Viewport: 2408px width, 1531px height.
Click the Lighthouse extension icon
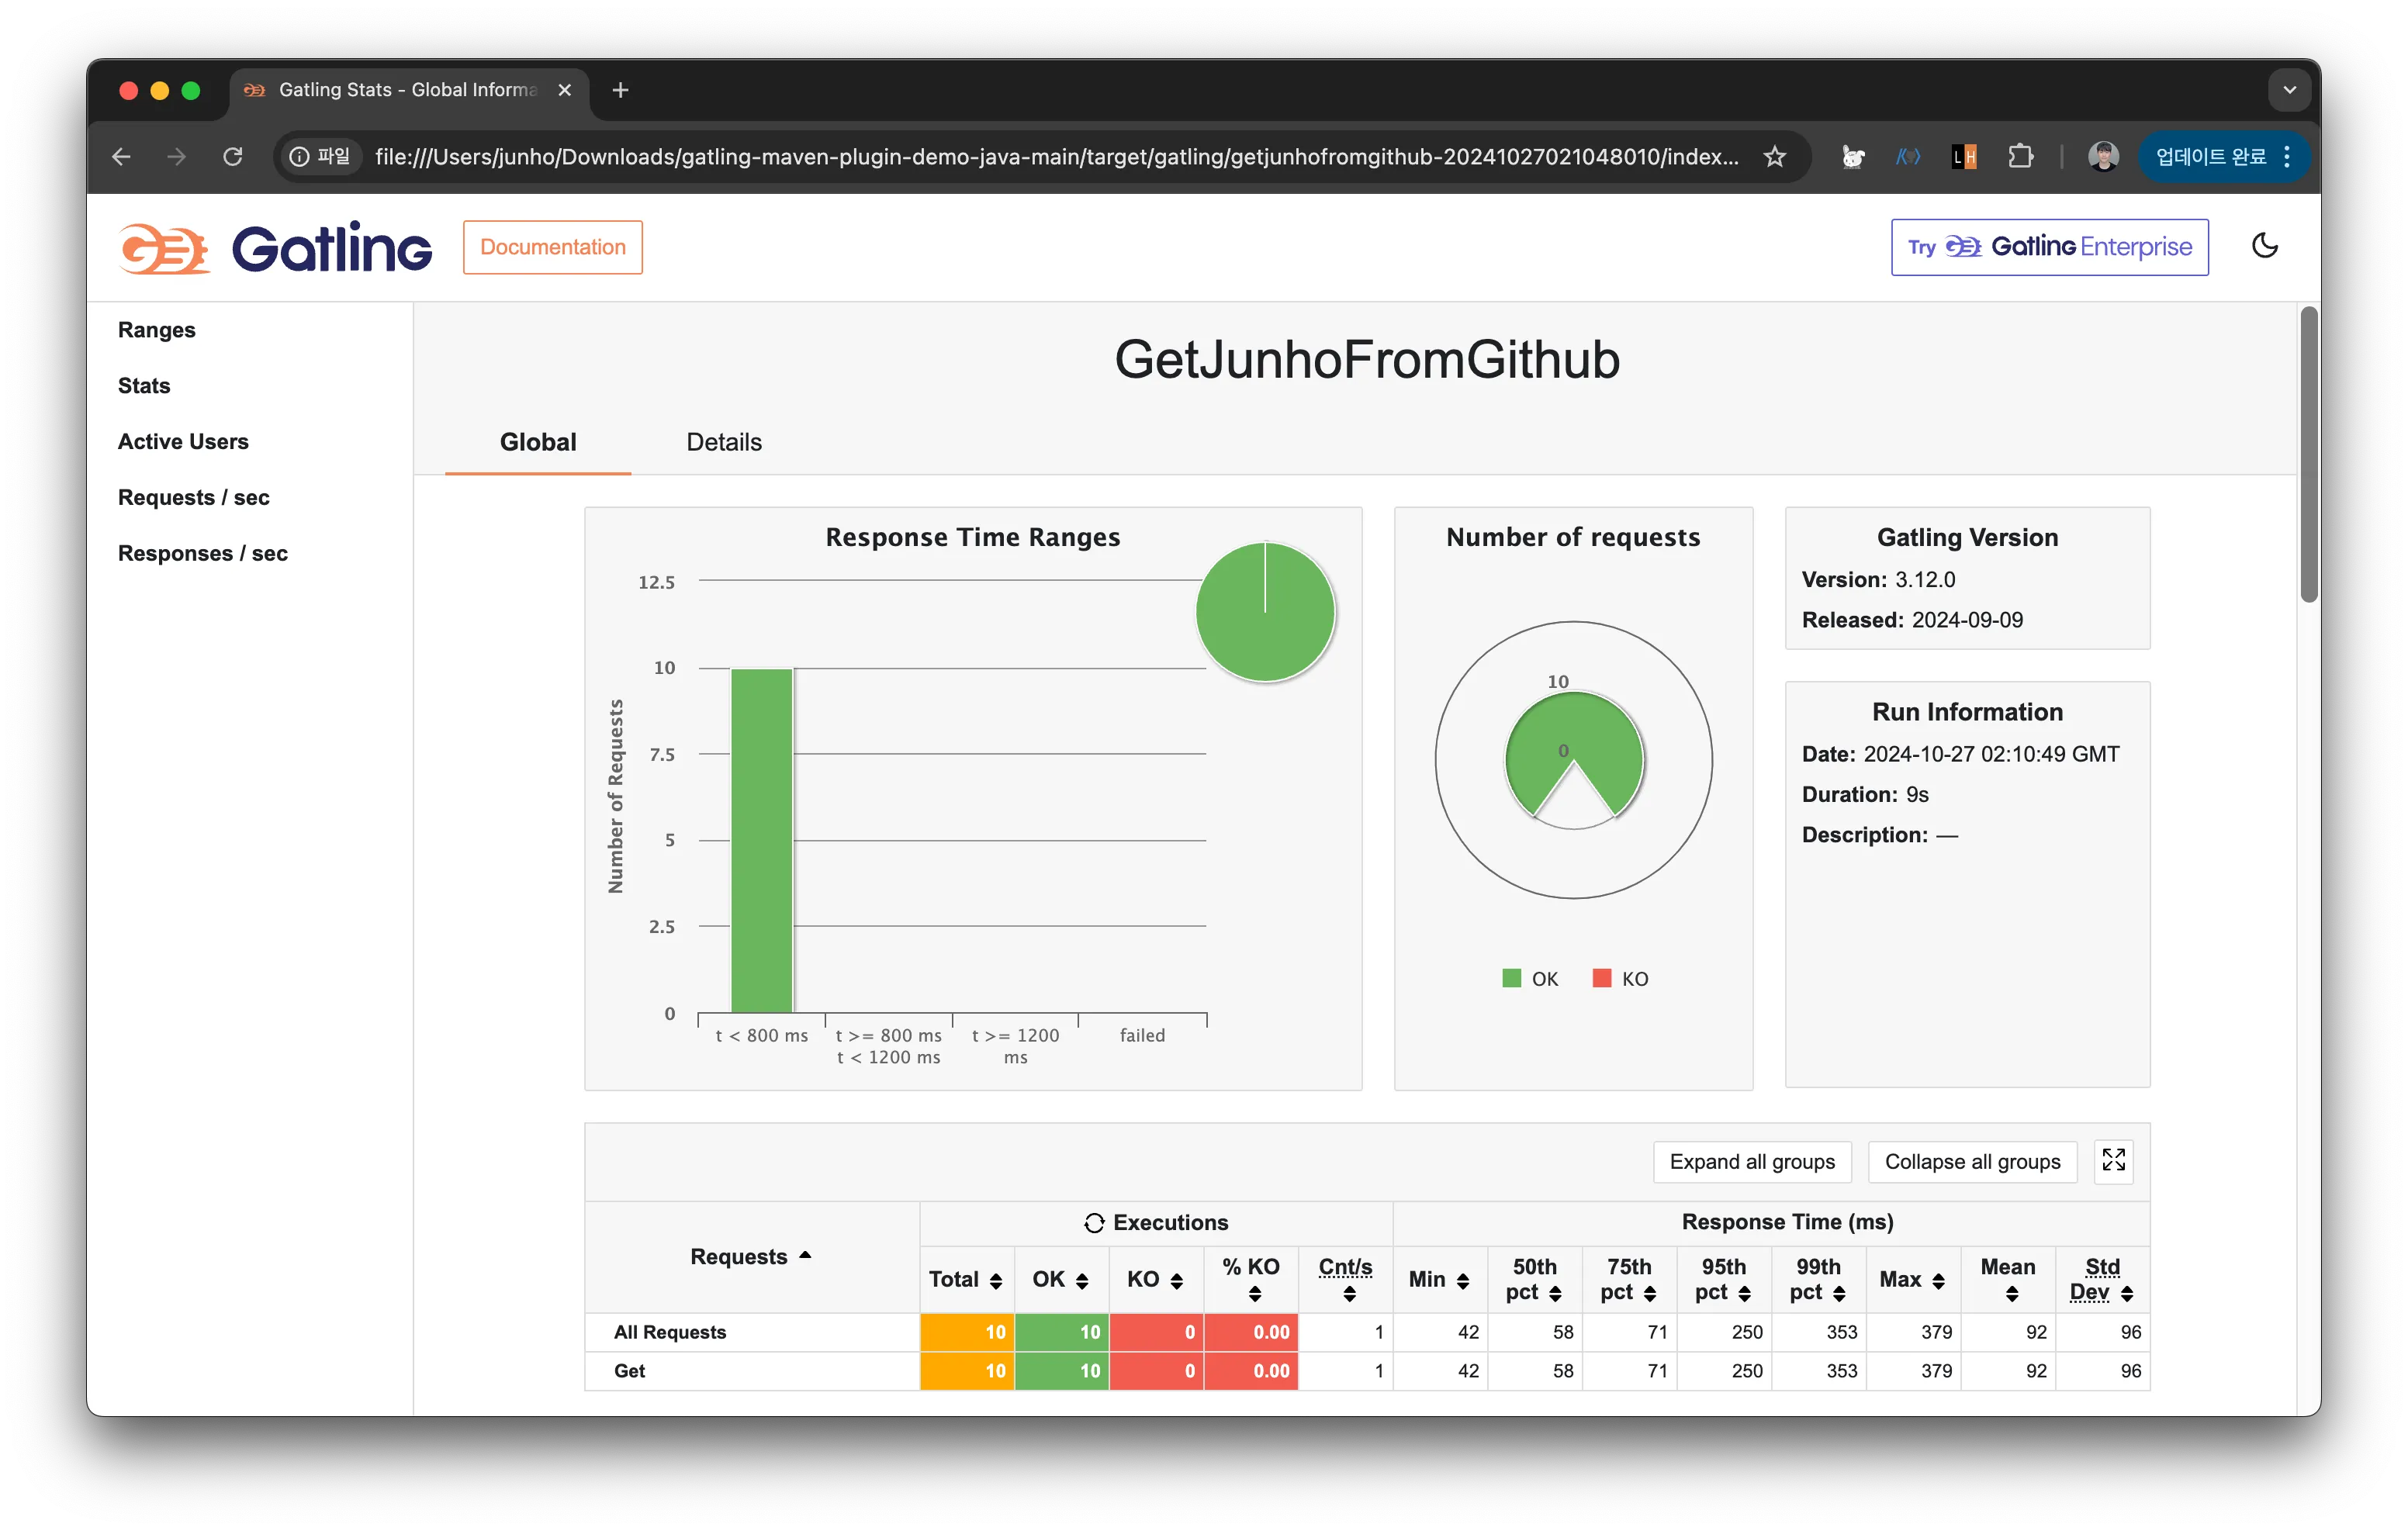pyautogui.click(x=1964, y=157)
